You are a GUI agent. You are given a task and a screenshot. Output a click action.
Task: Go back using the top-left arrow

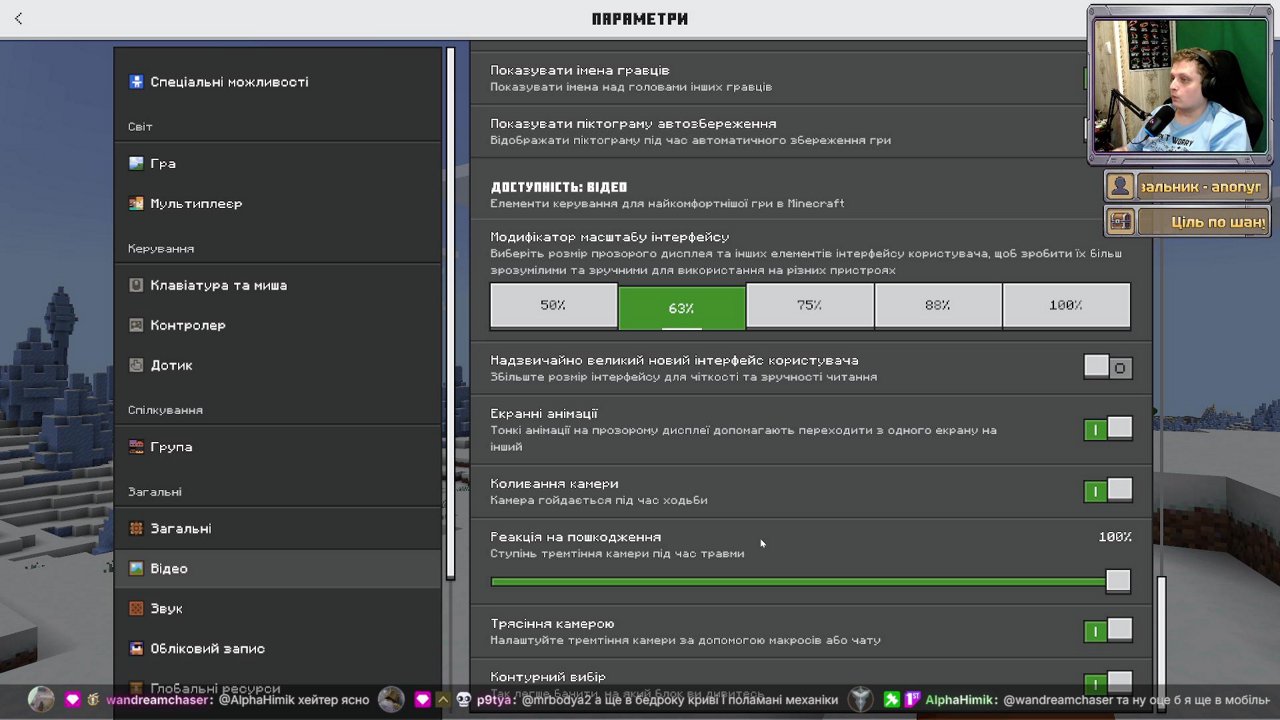[19, 18]
